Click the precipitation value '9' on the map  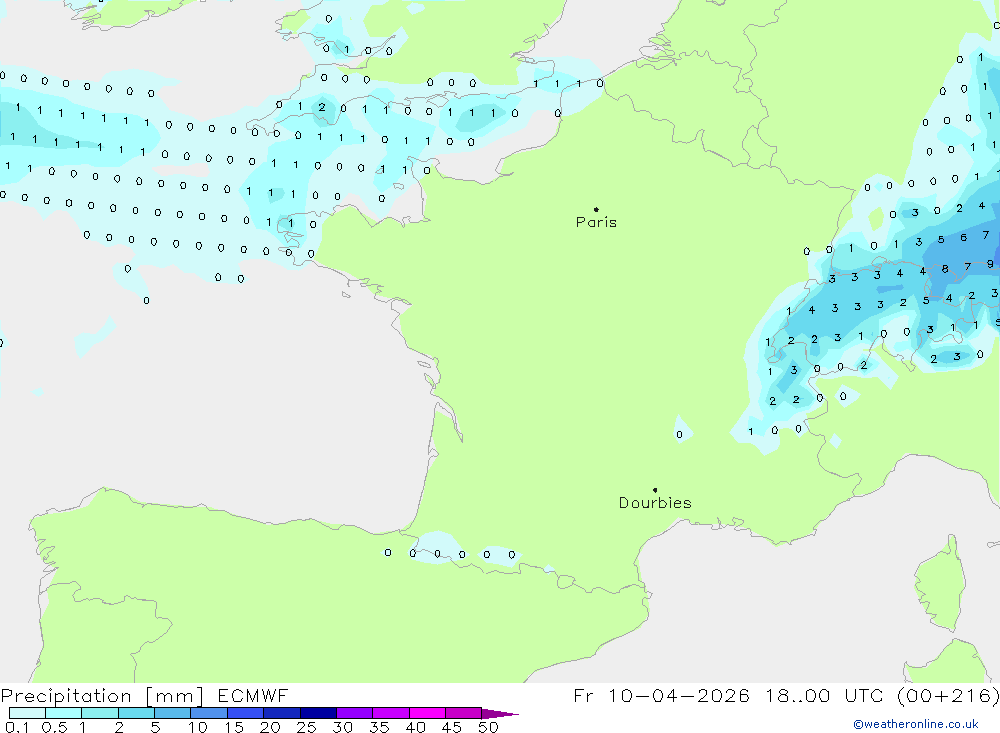[990, 263]
